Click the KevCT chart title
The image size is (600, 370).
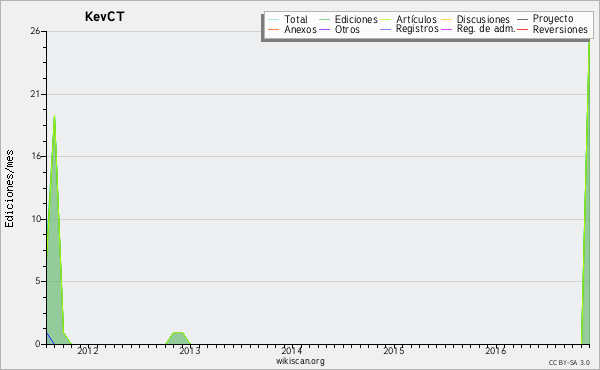click(104, 17)
